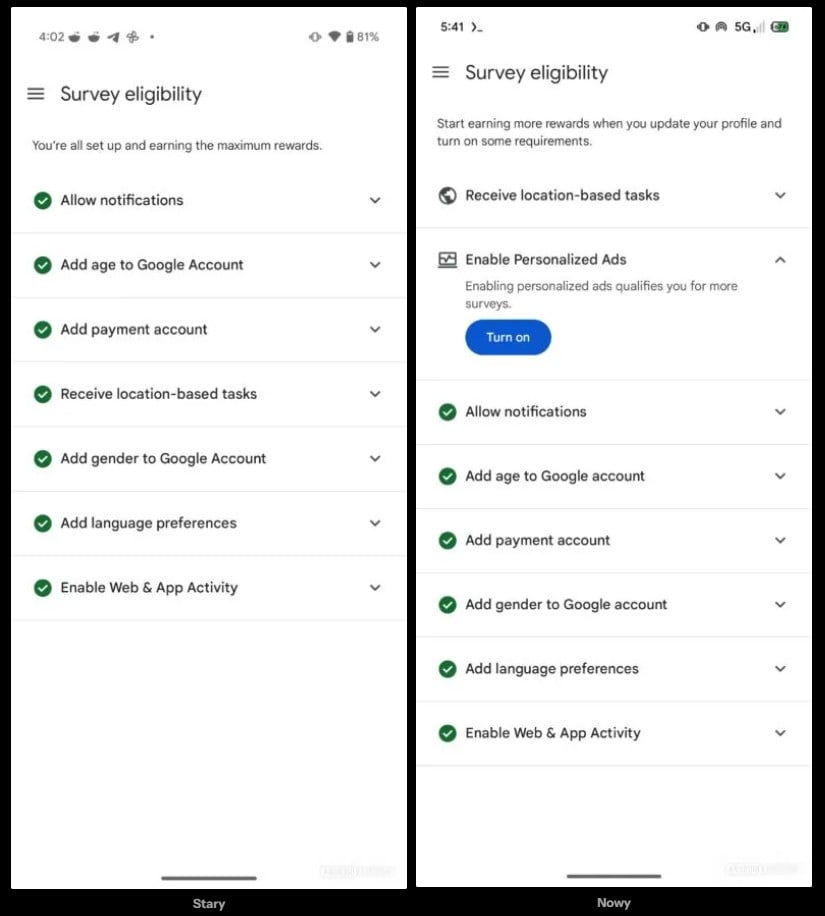The image size is (825, 916).
Task: Click the Enable Personalized Ads monitor icon
Action: [448, 260]
